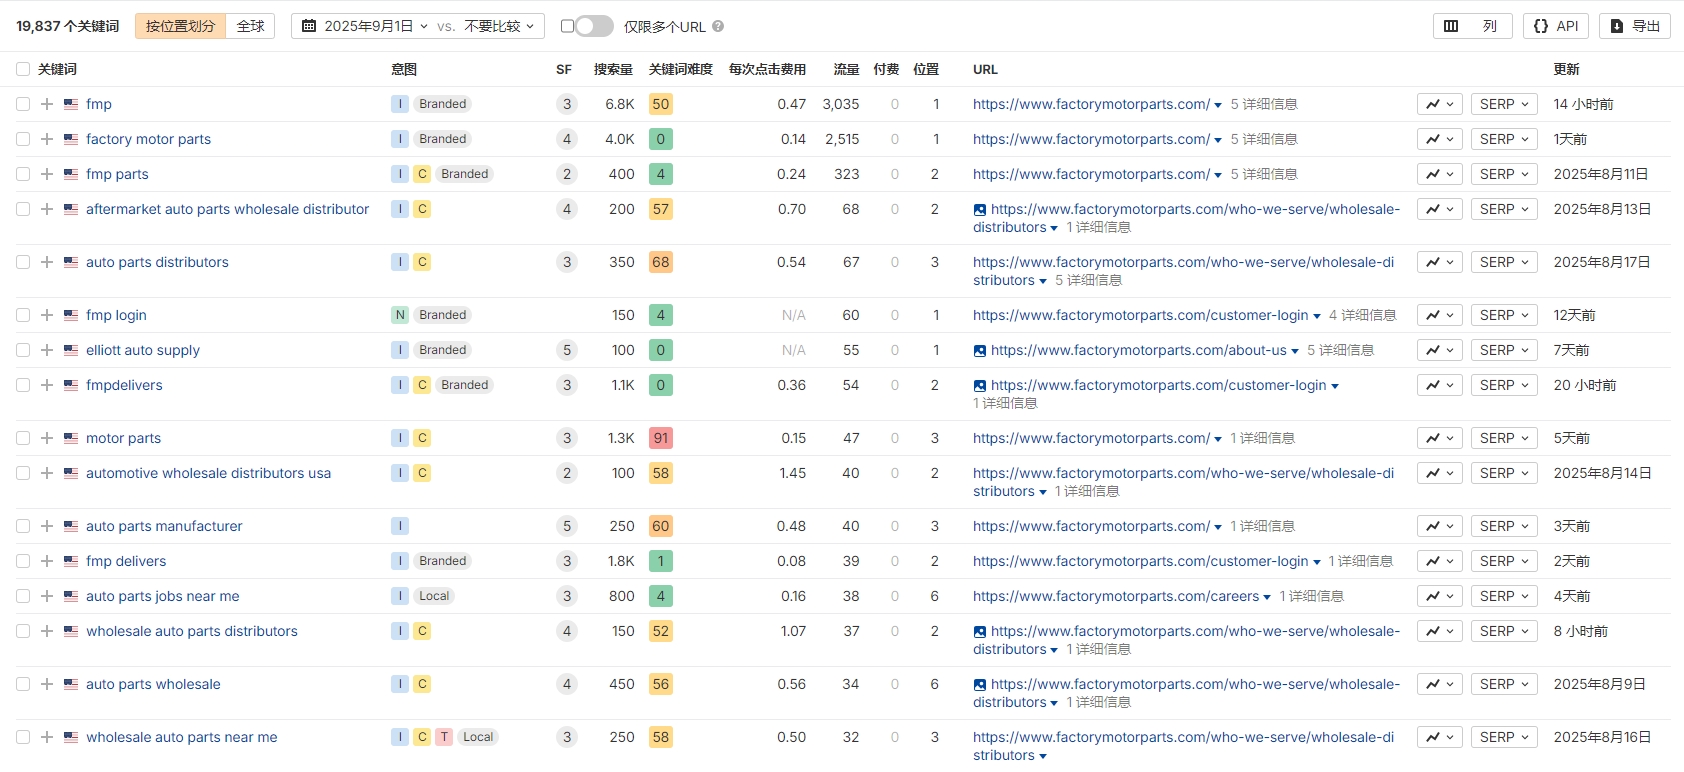
Task: Open trend chart icon for factory motor parts
Action: coord(1440,139)
